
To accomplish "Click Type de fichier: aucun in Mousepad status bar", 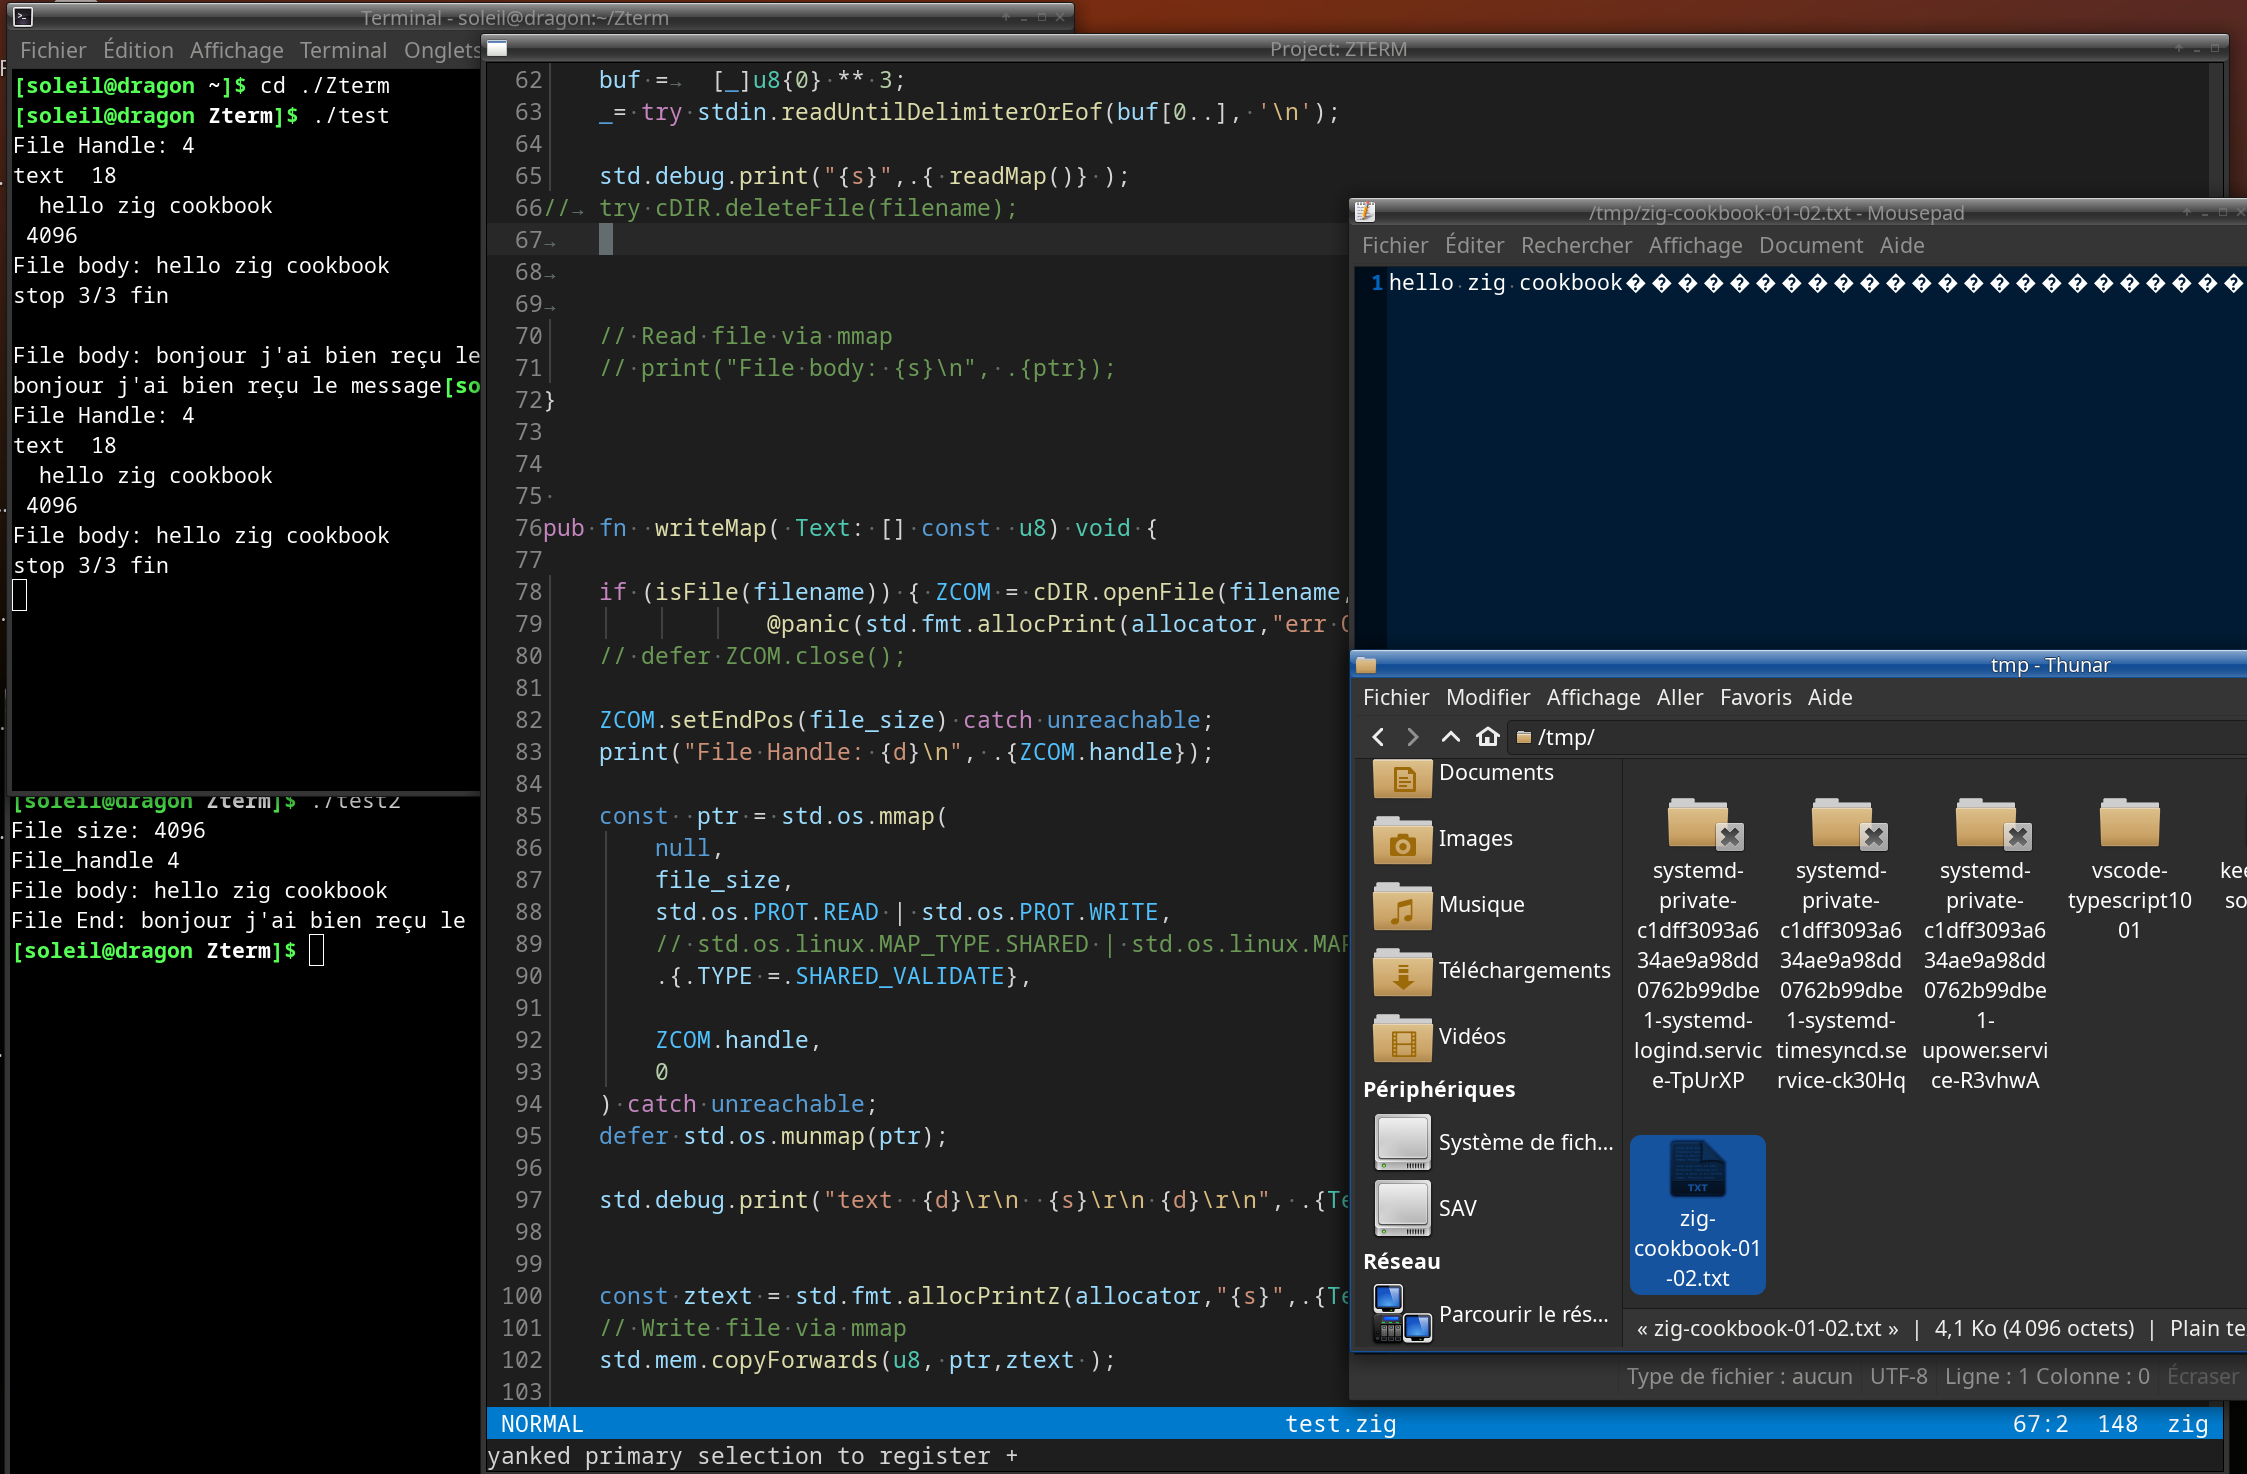I will (1739, 1376).
